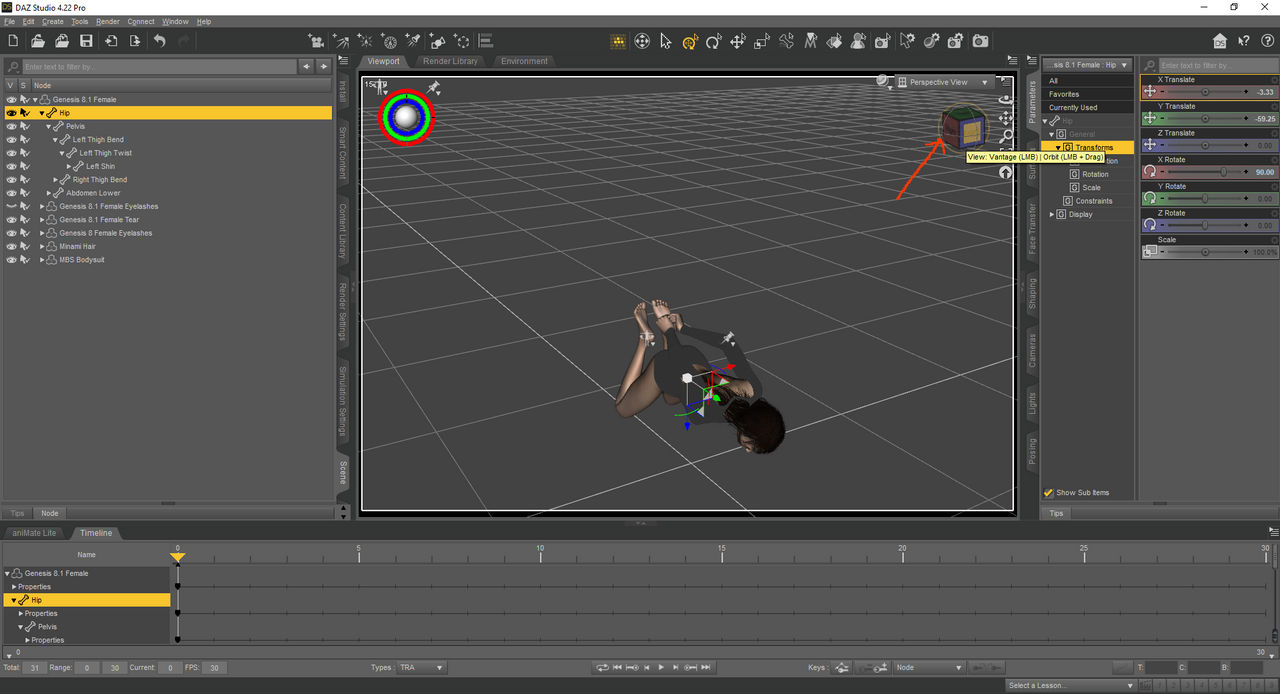Click the DS home icon in toolbar
The width and height of the screenshot is (1280, 694).
click(x=1219, y=41)
